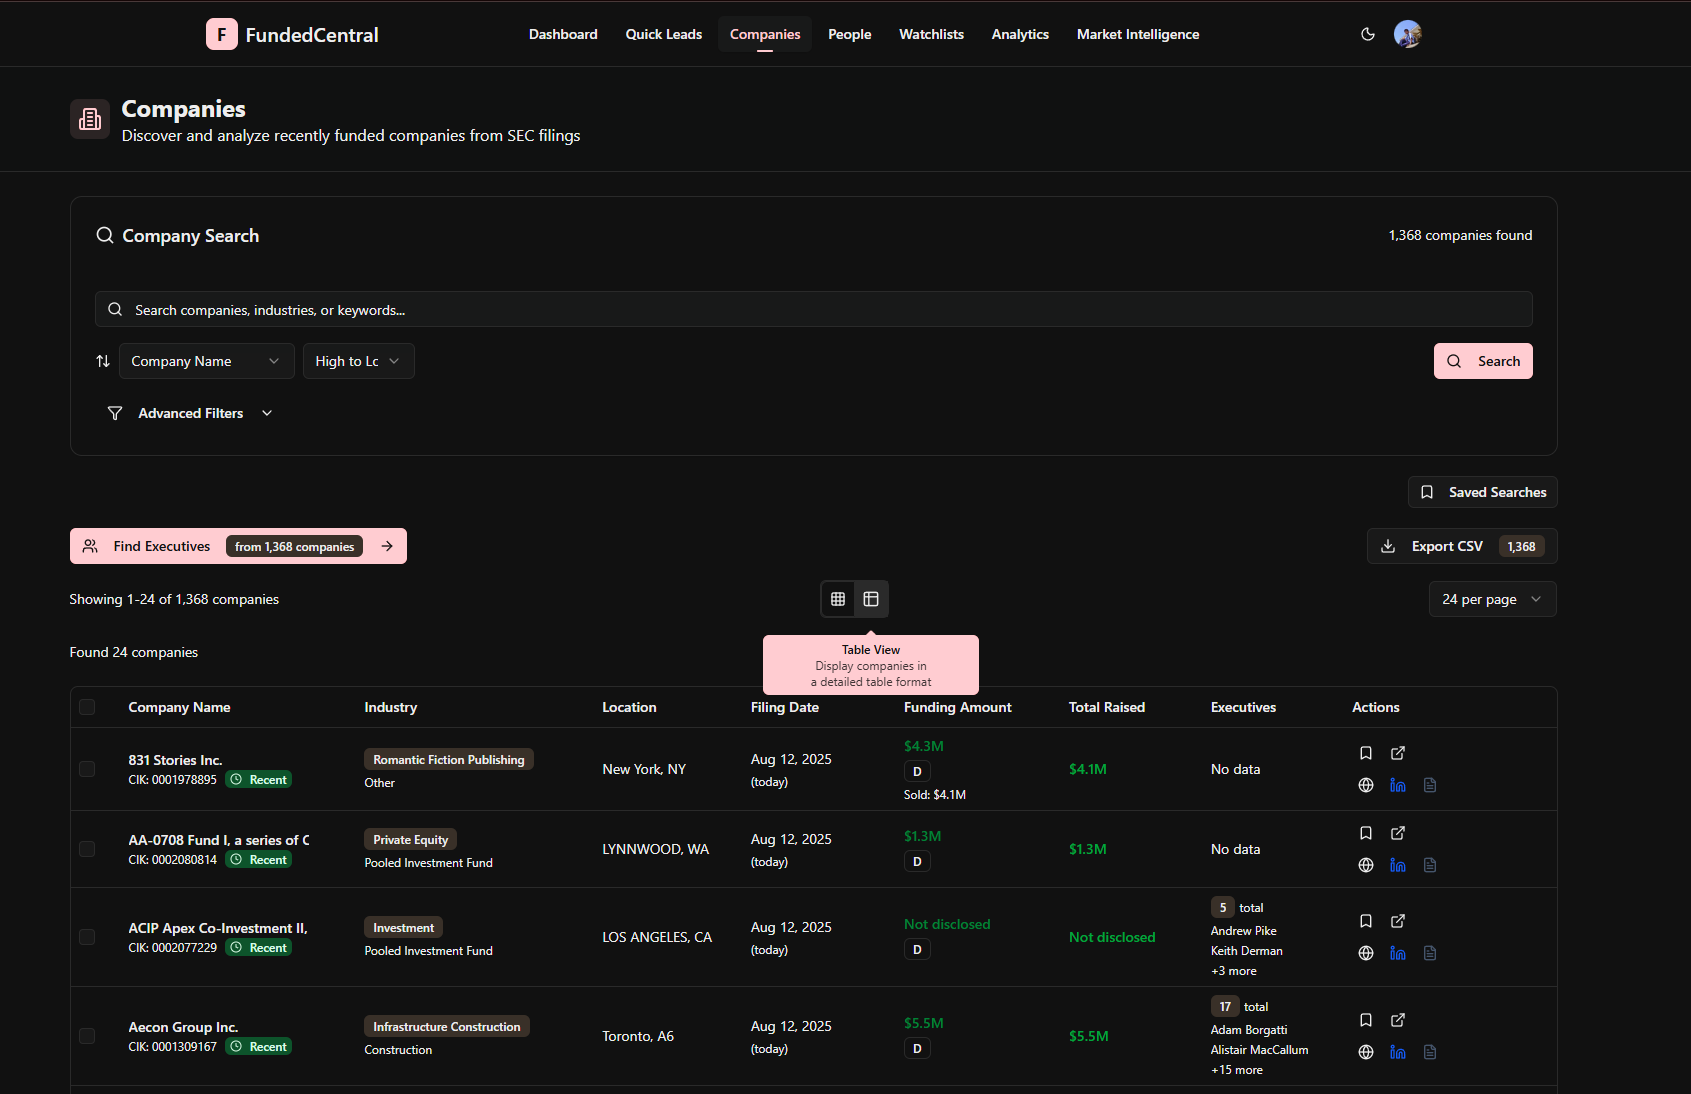Open the Company Name sort dropdown
Image resolution: width=1691 pixels, height=1094 pixels.
click(207, 361)
